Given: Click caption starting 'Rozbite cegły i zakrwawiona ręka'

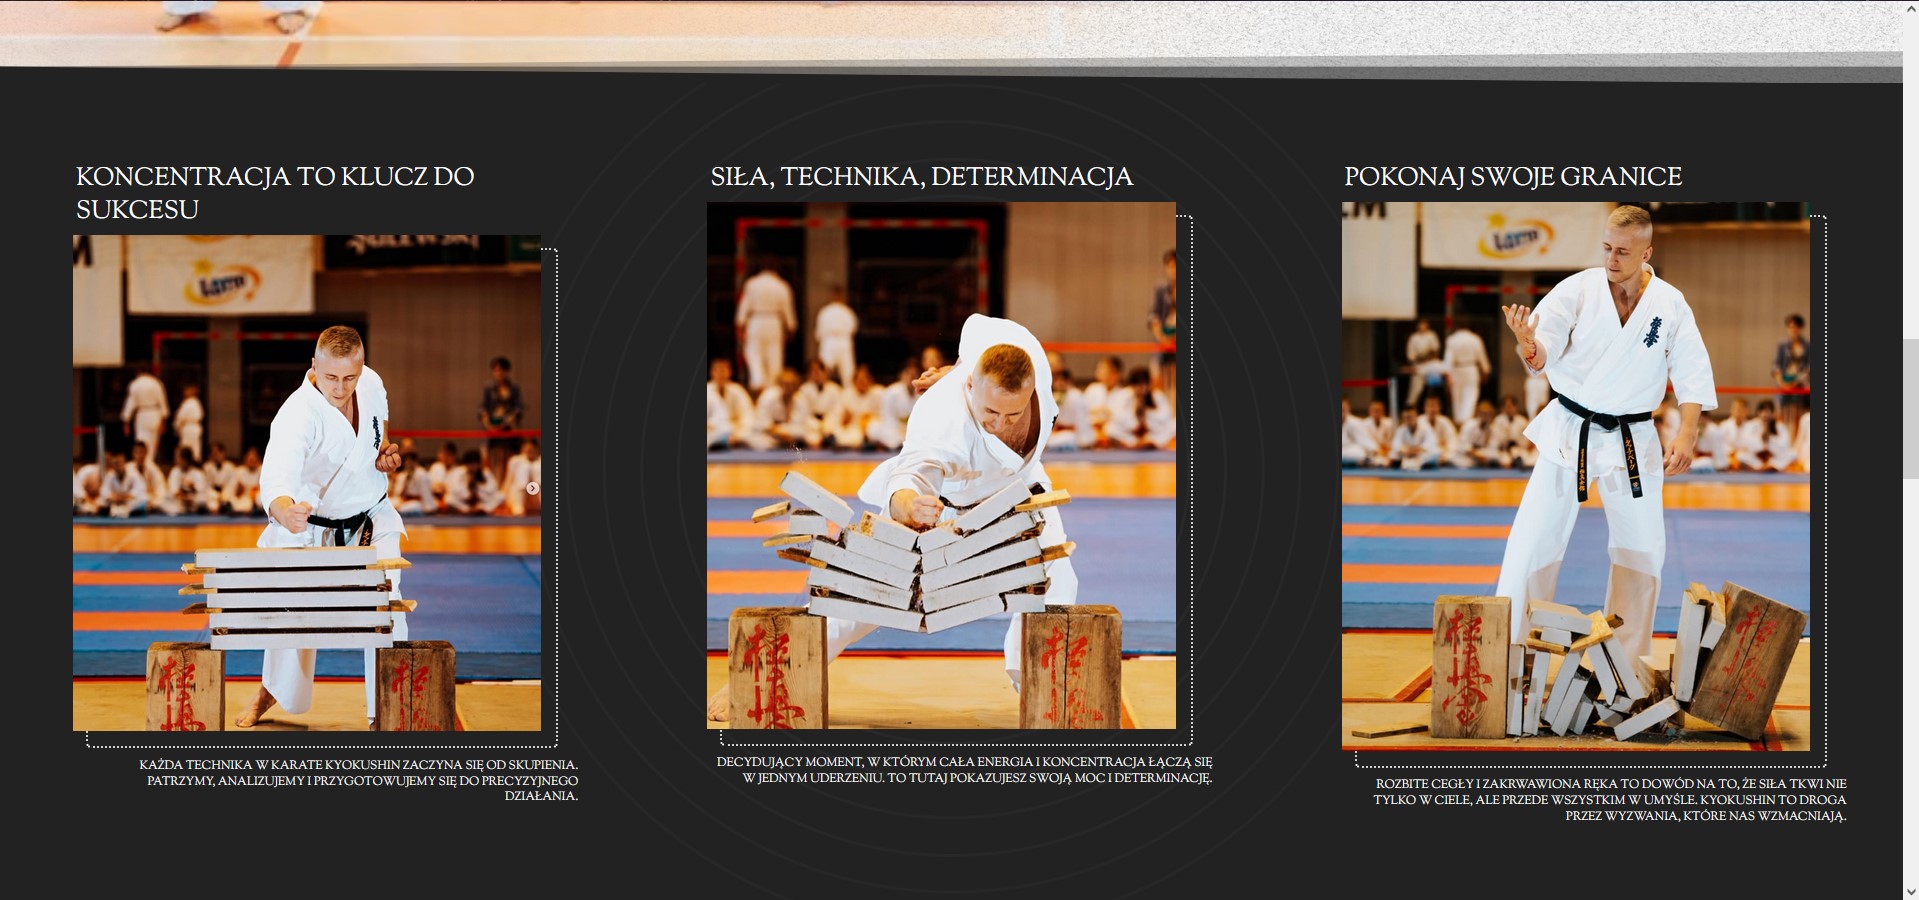Looking at the screenshot, I should coord(1610,800).
